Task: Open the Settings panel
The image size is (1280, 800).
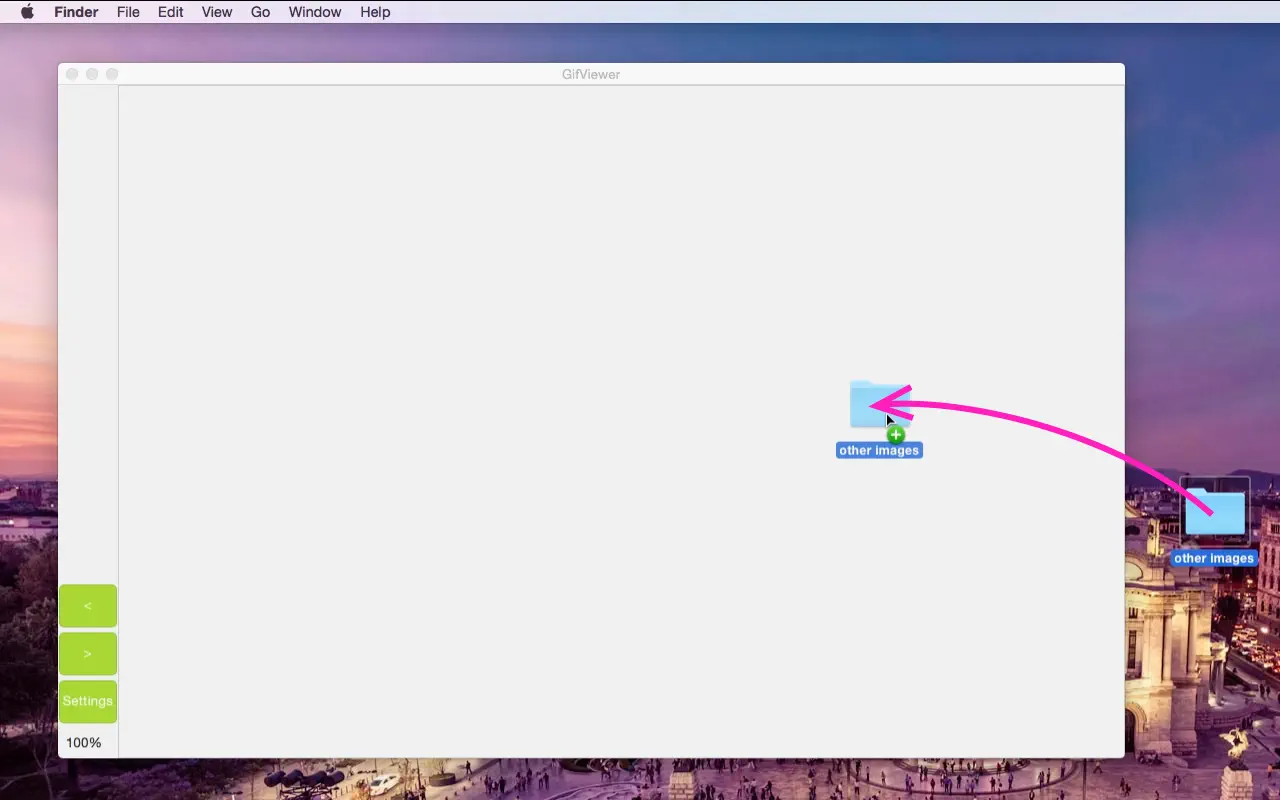Action: pyautogui.click(x=87, y=701)
